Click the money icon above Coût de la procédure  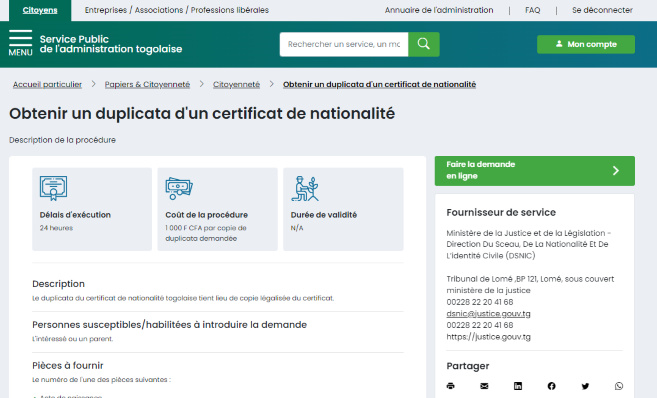click(x=179, y=189)
